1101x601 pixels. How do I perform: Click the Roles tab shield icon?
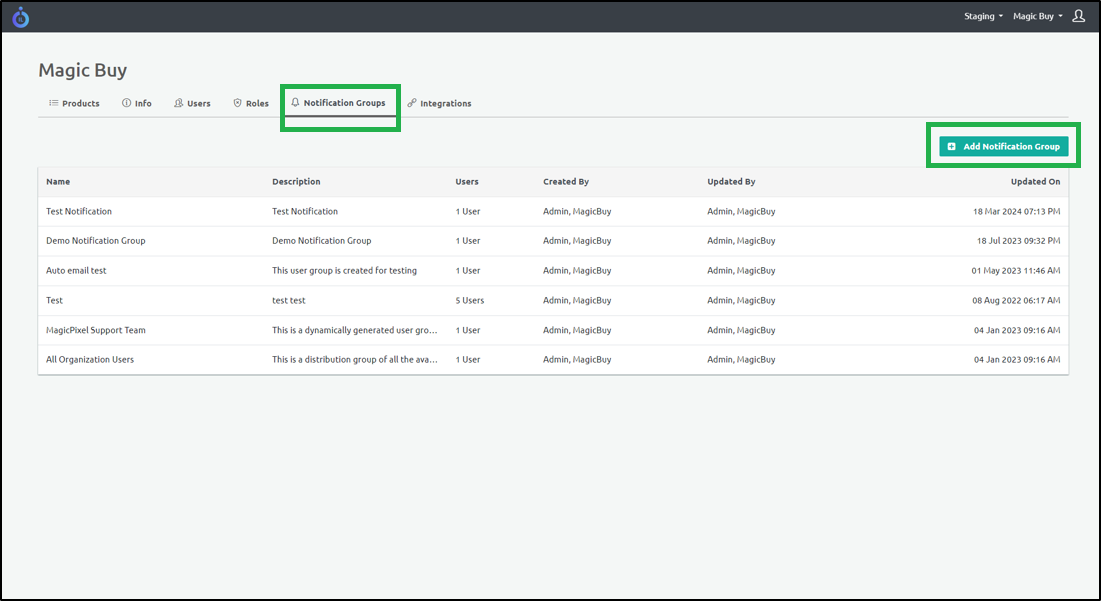coord(237,103)
